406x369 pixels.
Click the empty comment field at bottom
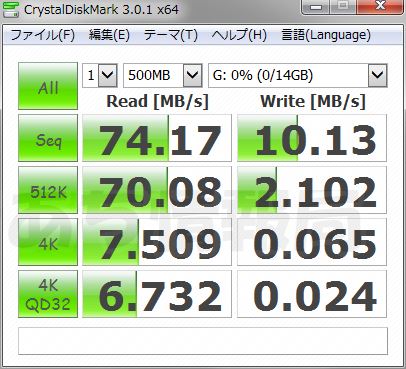[203, 341]
